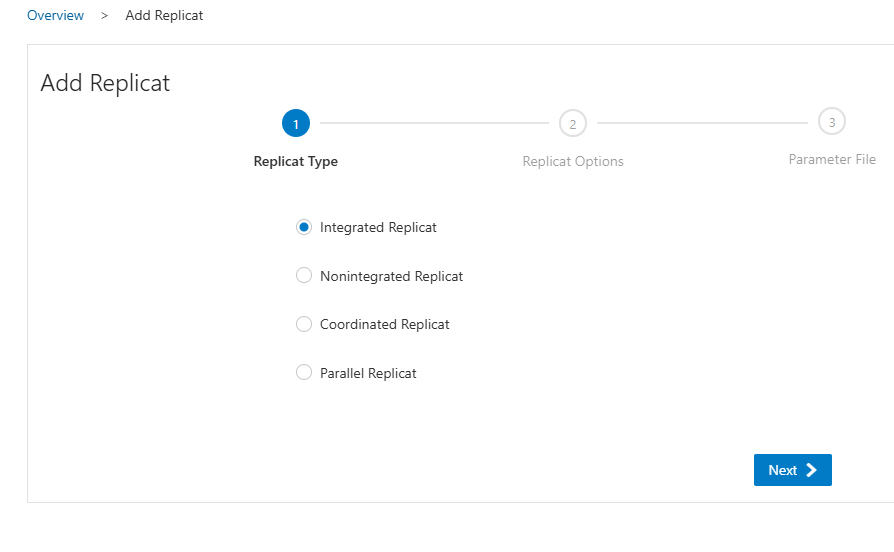Select the Integrated Replicat radio button
The height and width of the screenshot is (552, 894).
304,227
